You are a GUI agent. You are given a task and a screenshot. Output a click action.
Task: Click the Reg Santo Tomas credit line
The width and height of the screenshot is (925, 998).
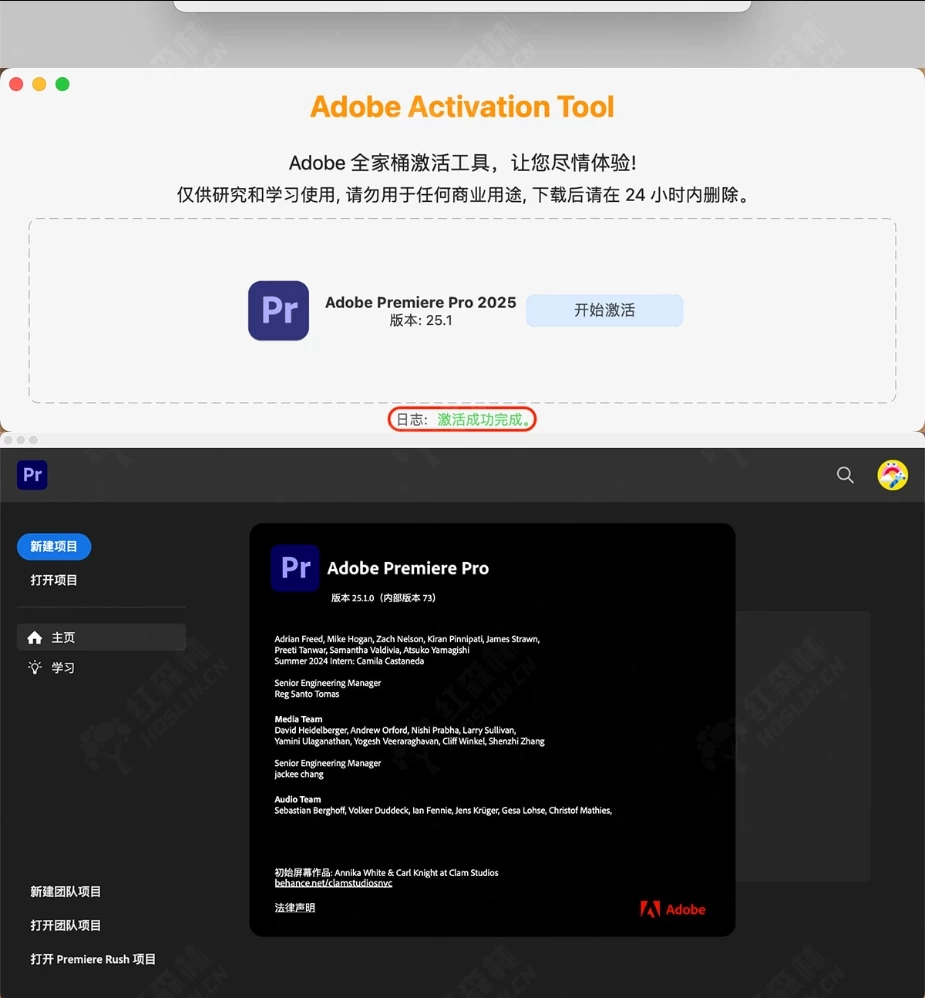coord(307,694)
